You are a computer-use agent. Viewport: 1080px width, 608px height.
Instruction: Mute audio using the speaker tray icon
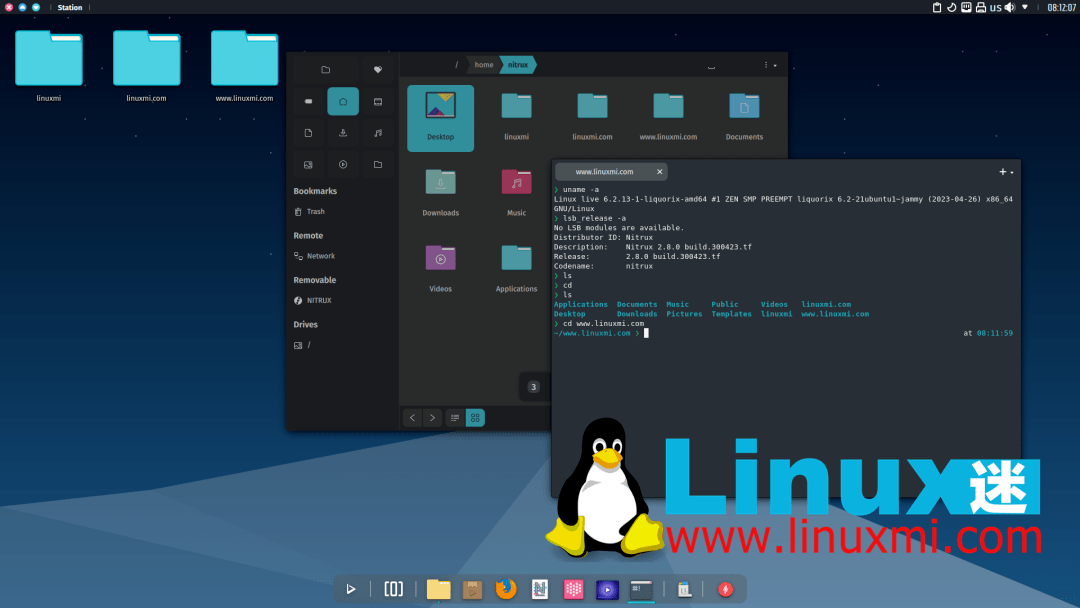coord(1010,7)
